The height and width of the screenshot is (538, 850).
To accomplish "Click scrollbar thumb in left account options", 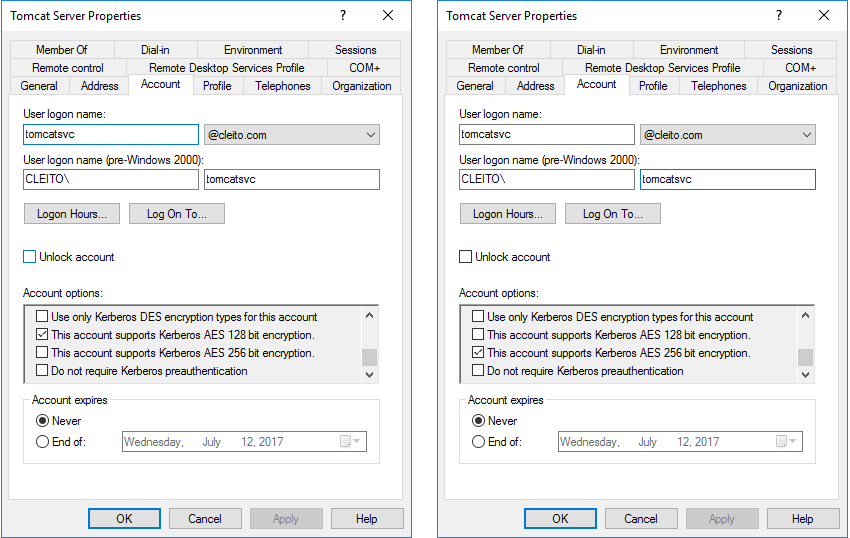I will [x=369, y=357].
